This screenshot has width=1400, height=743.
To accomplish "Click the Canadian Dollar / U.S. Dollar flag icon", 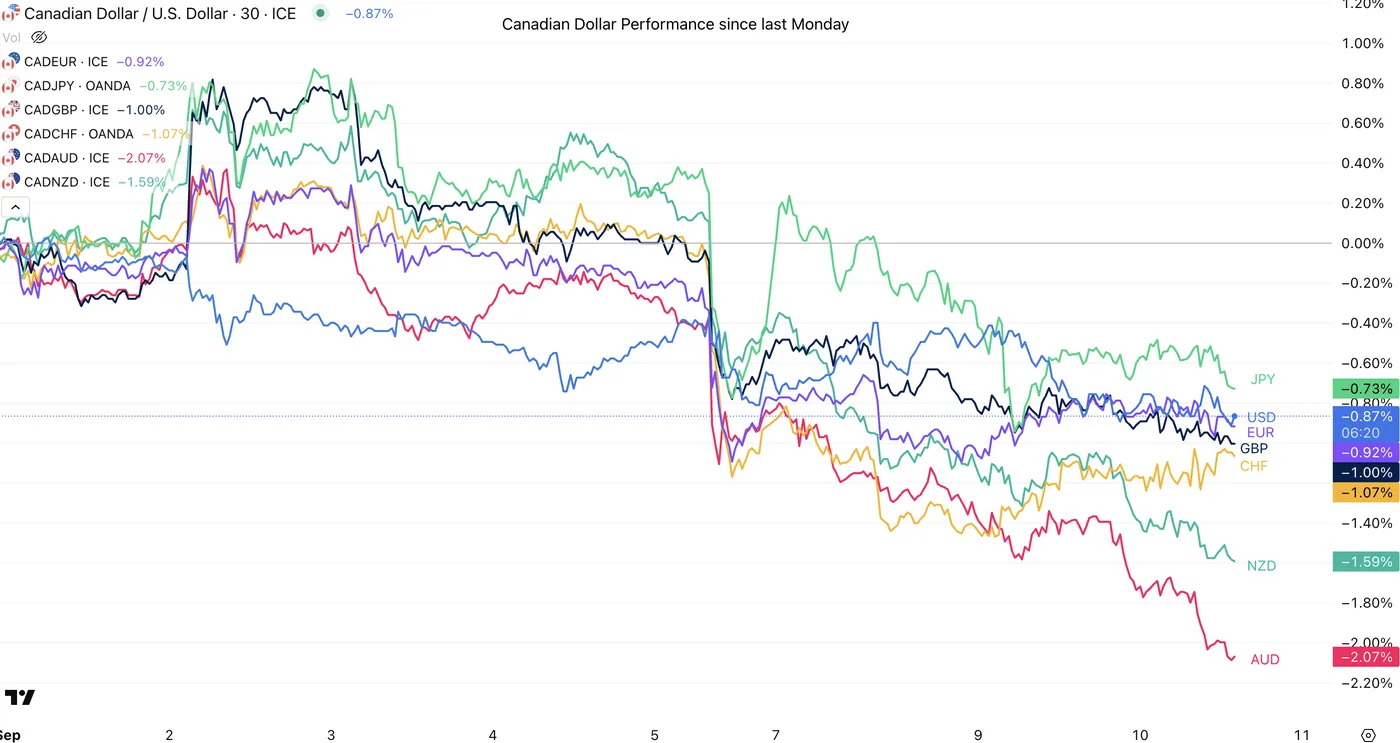I will [9, 13].
